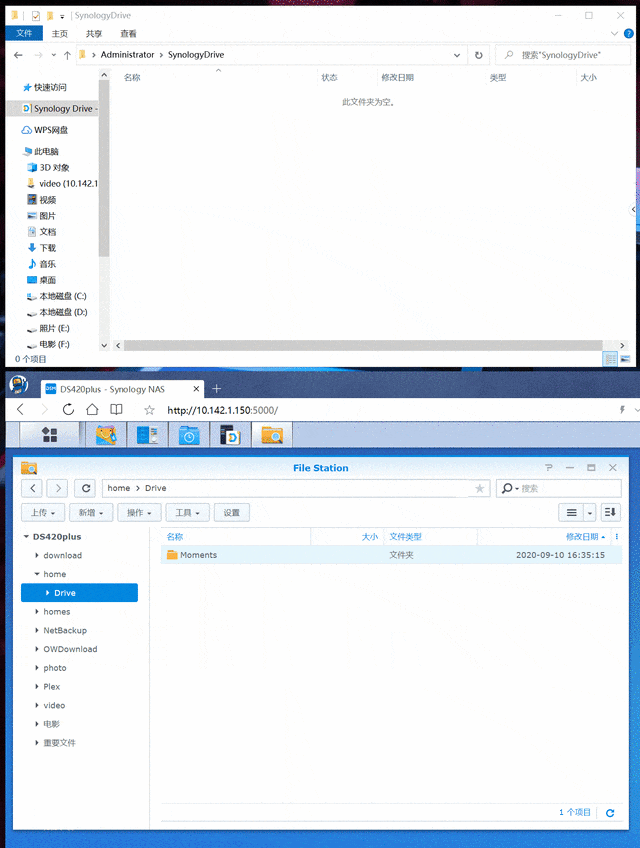Go forward in File Station
The width and height of the screenshot is (640, 848).
point(58,488)
